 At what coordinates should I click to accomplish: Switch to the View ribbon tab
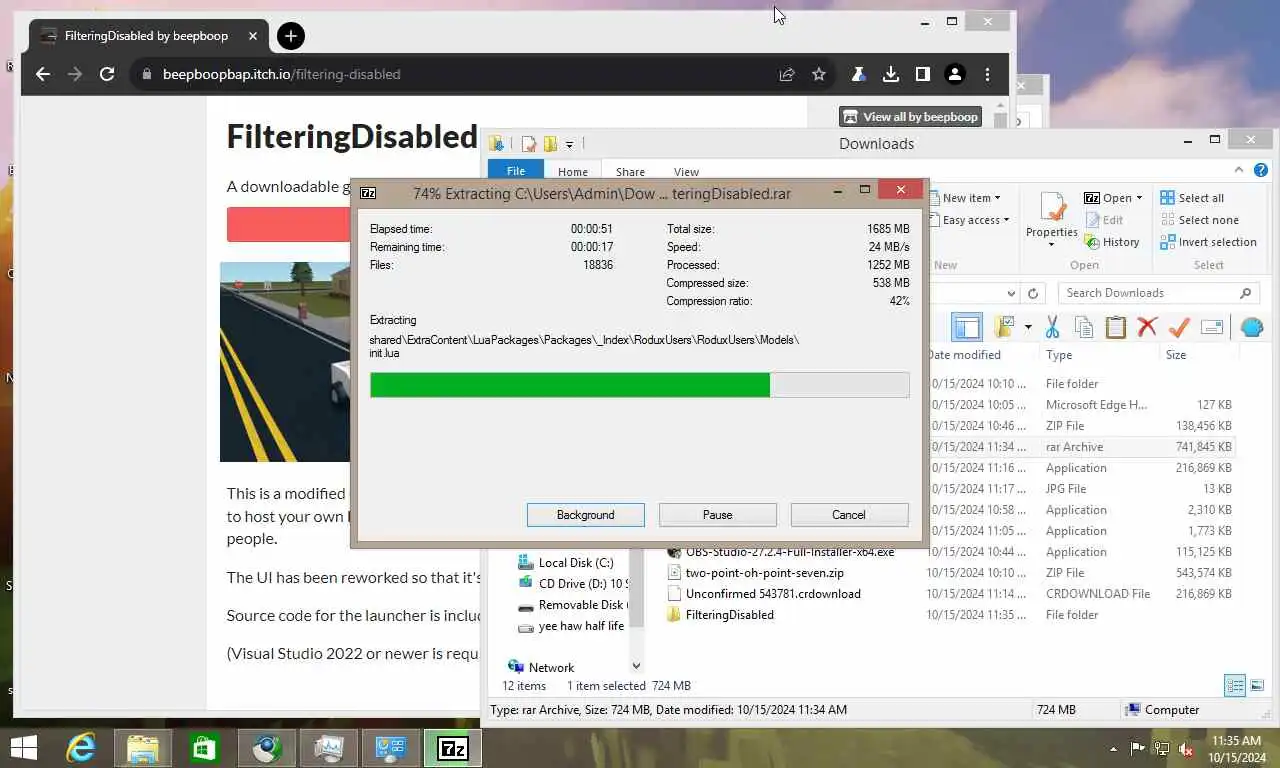click(686, 171)
